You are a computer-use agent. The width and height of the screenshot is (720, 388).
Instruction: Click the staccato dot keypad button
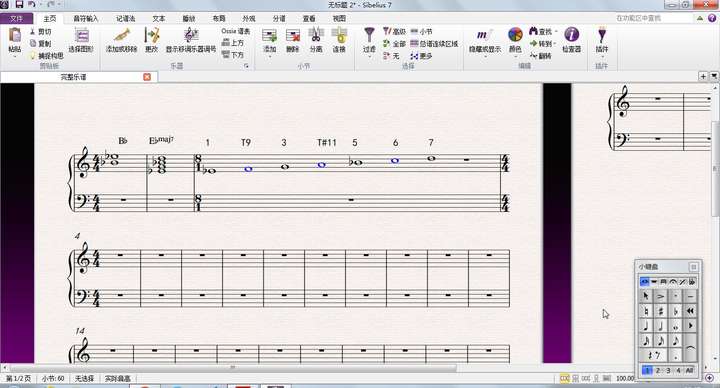675,296
